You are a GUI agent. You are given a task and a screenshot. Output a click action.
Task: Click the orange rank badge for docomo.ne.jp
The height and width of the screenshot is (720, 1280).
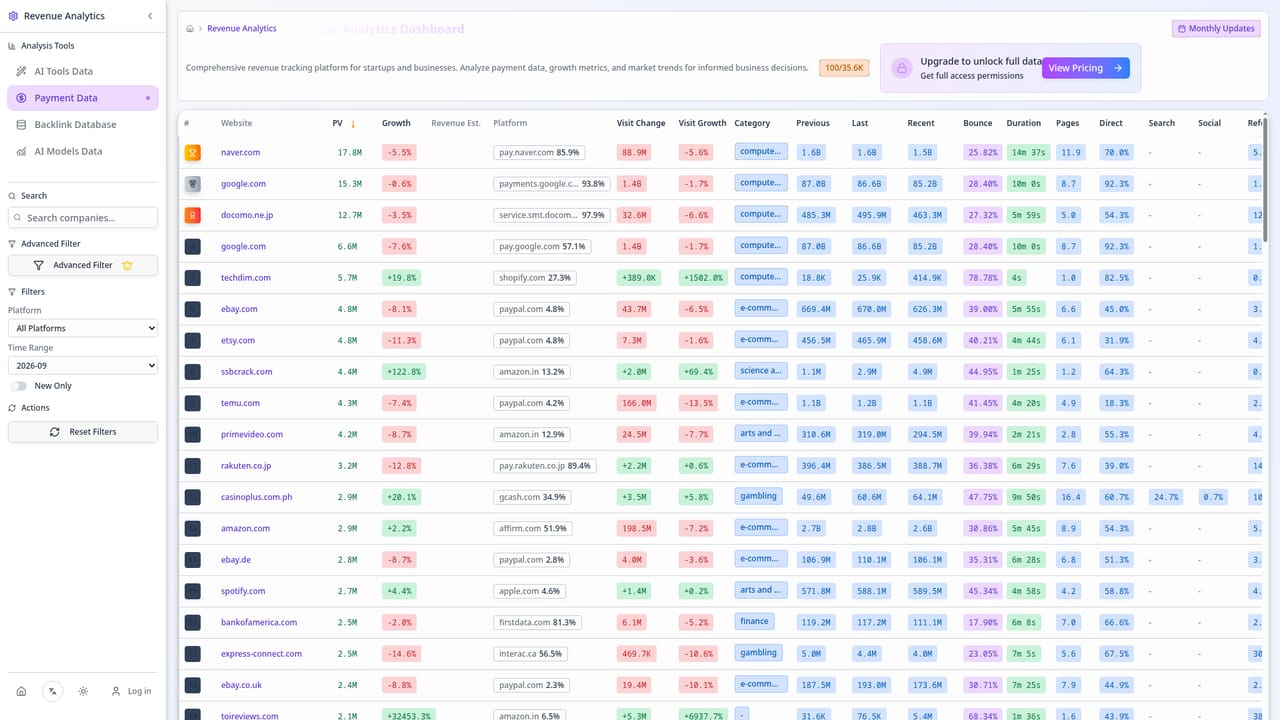click(x=193, y=215)
